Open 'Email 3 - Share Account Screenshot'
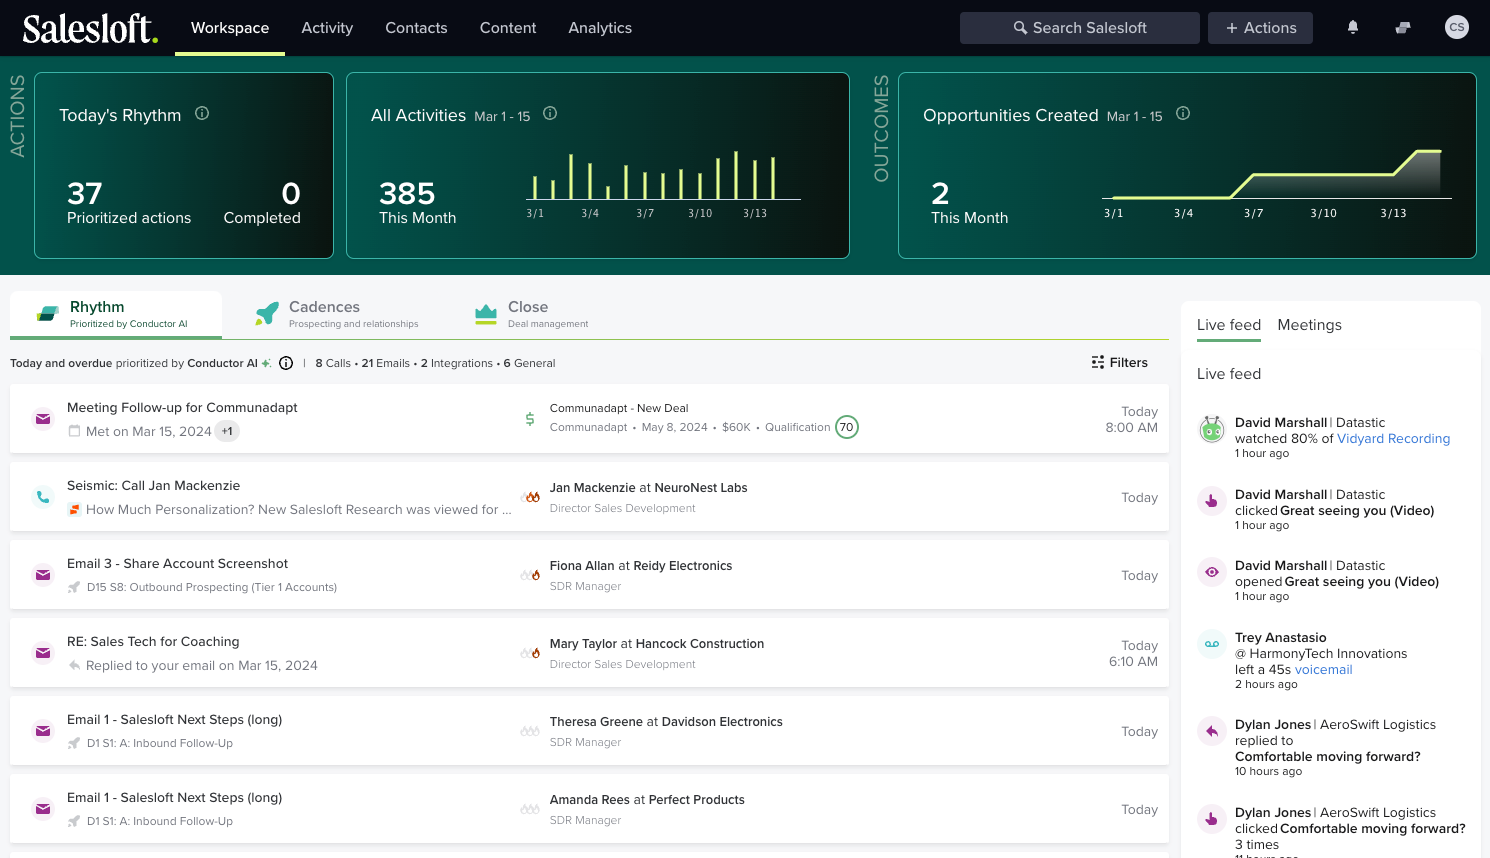This screenshot has height=858, width=1490. (x=177, y=564)
